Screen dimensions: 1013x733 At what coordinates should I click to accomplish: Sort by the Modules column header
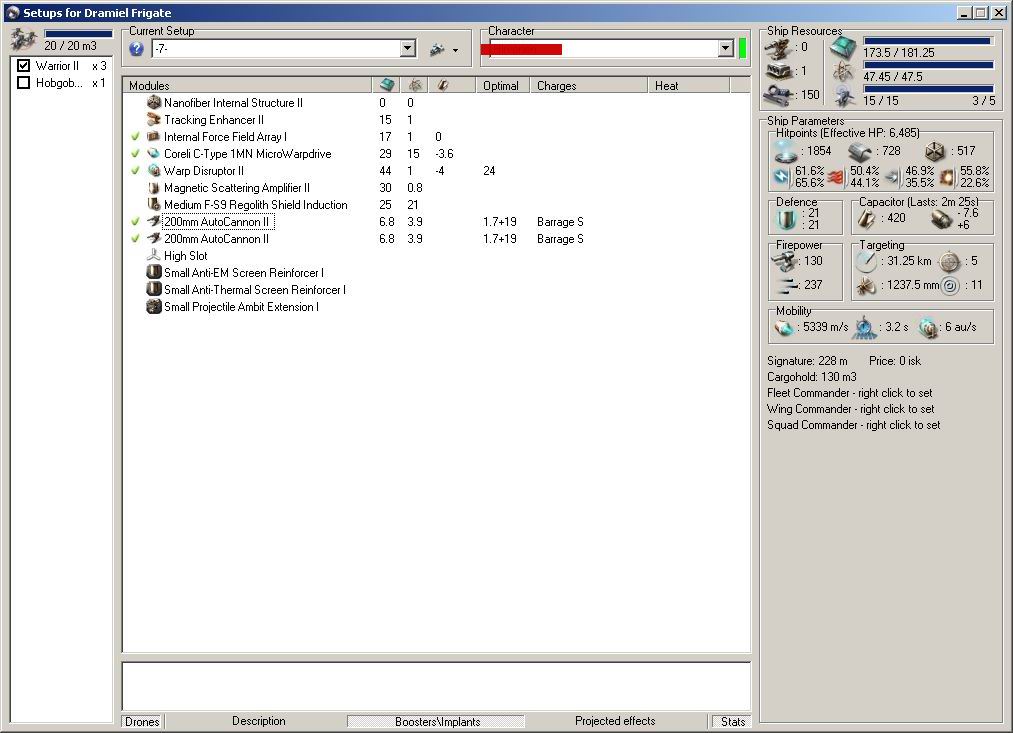(x=247, y=85)
